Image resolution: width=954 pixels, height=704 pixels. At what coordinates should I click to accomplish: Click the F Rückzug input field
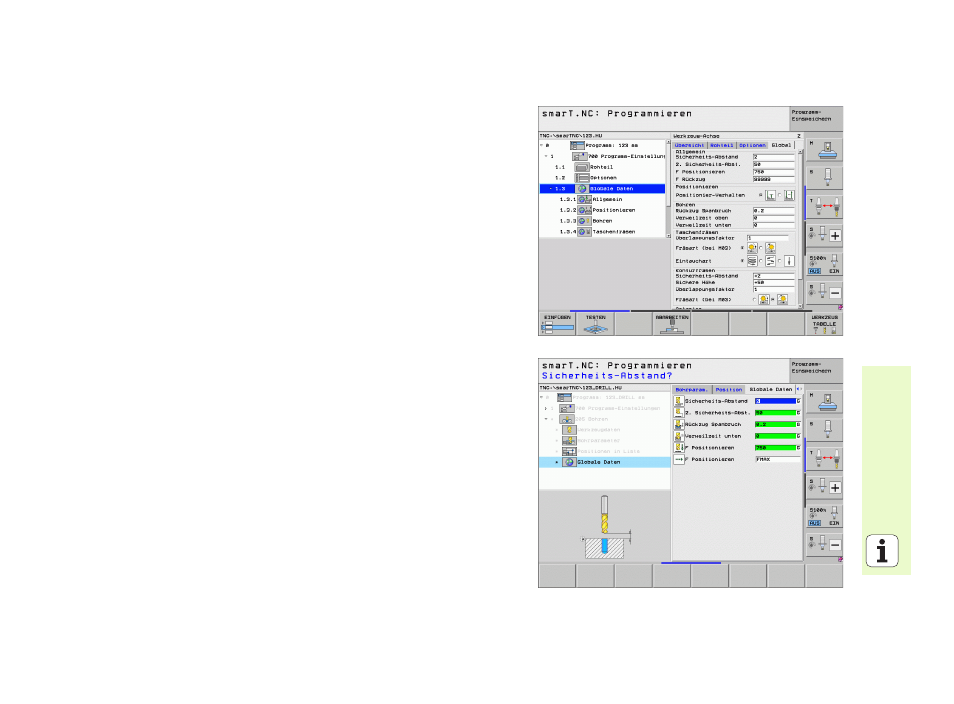[774, 179]
